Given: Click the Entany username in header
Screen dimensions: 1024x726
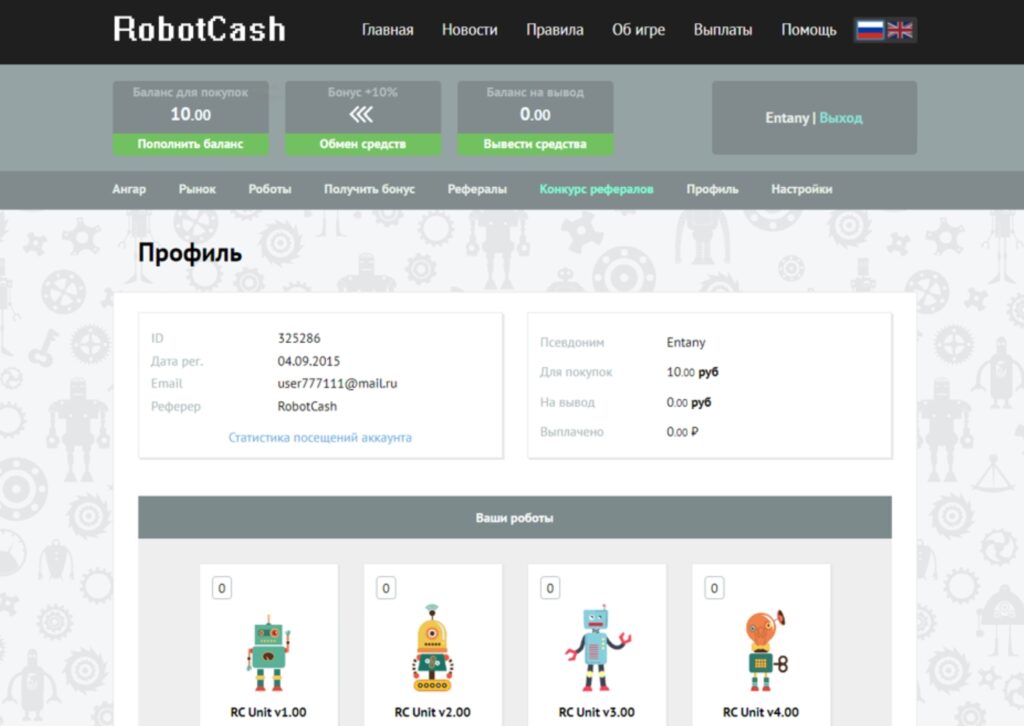Looking at the screenshot, I should click(787, 118).
